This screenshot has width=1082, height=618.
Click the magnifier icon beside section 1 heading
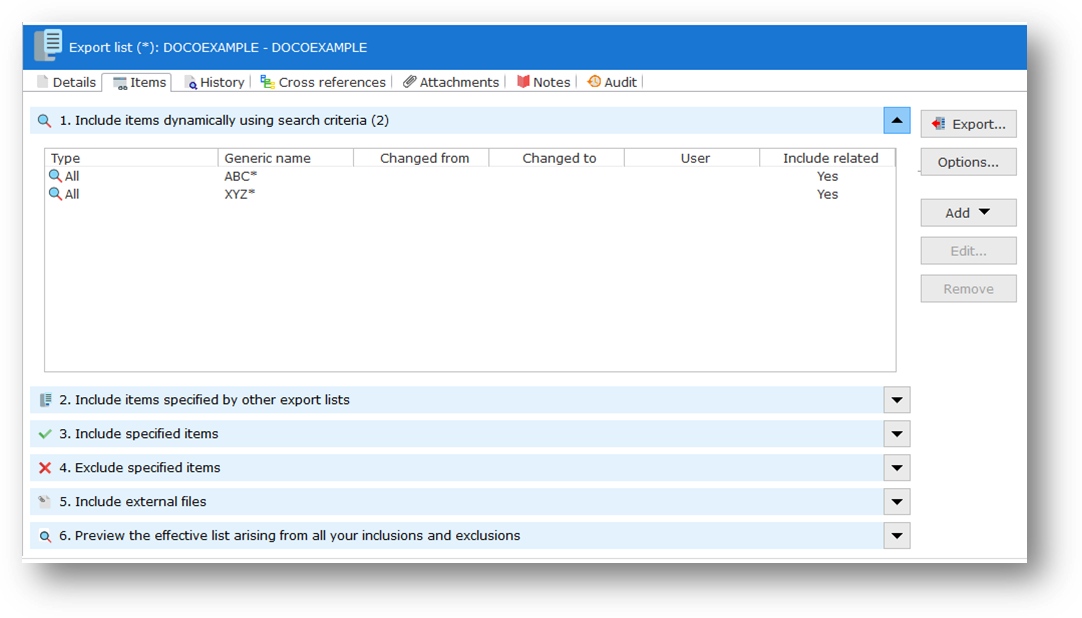click(x=44, y=121)
